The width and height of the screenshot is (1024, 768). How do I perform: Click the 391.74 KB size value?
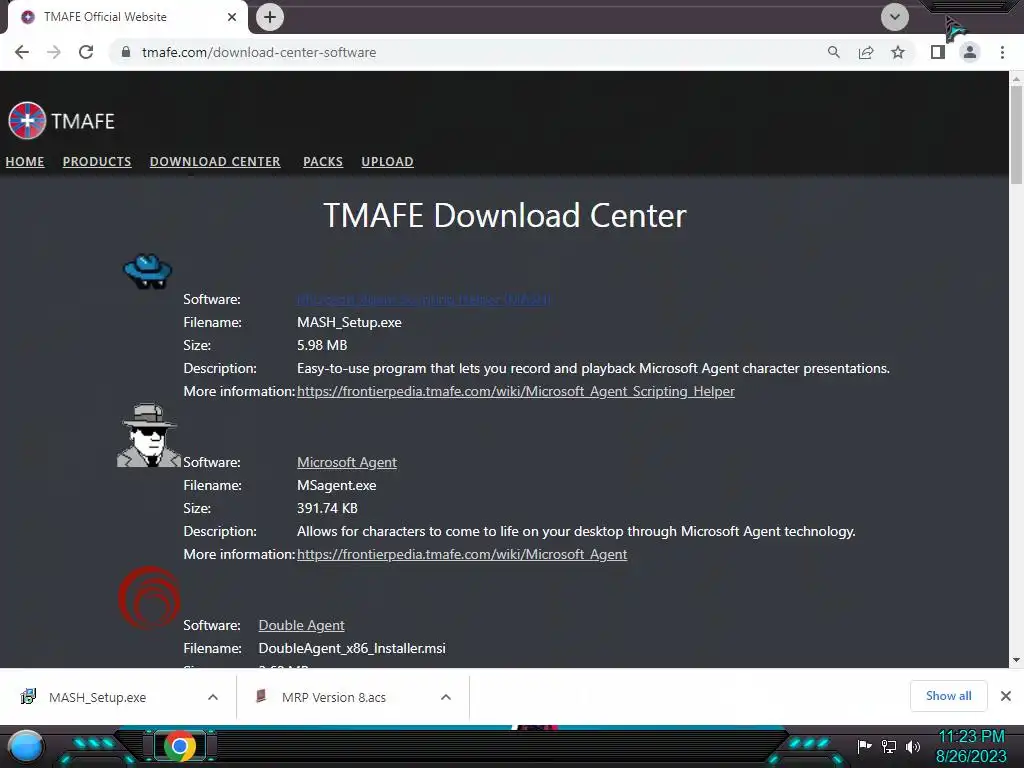[x=327, y=508]
